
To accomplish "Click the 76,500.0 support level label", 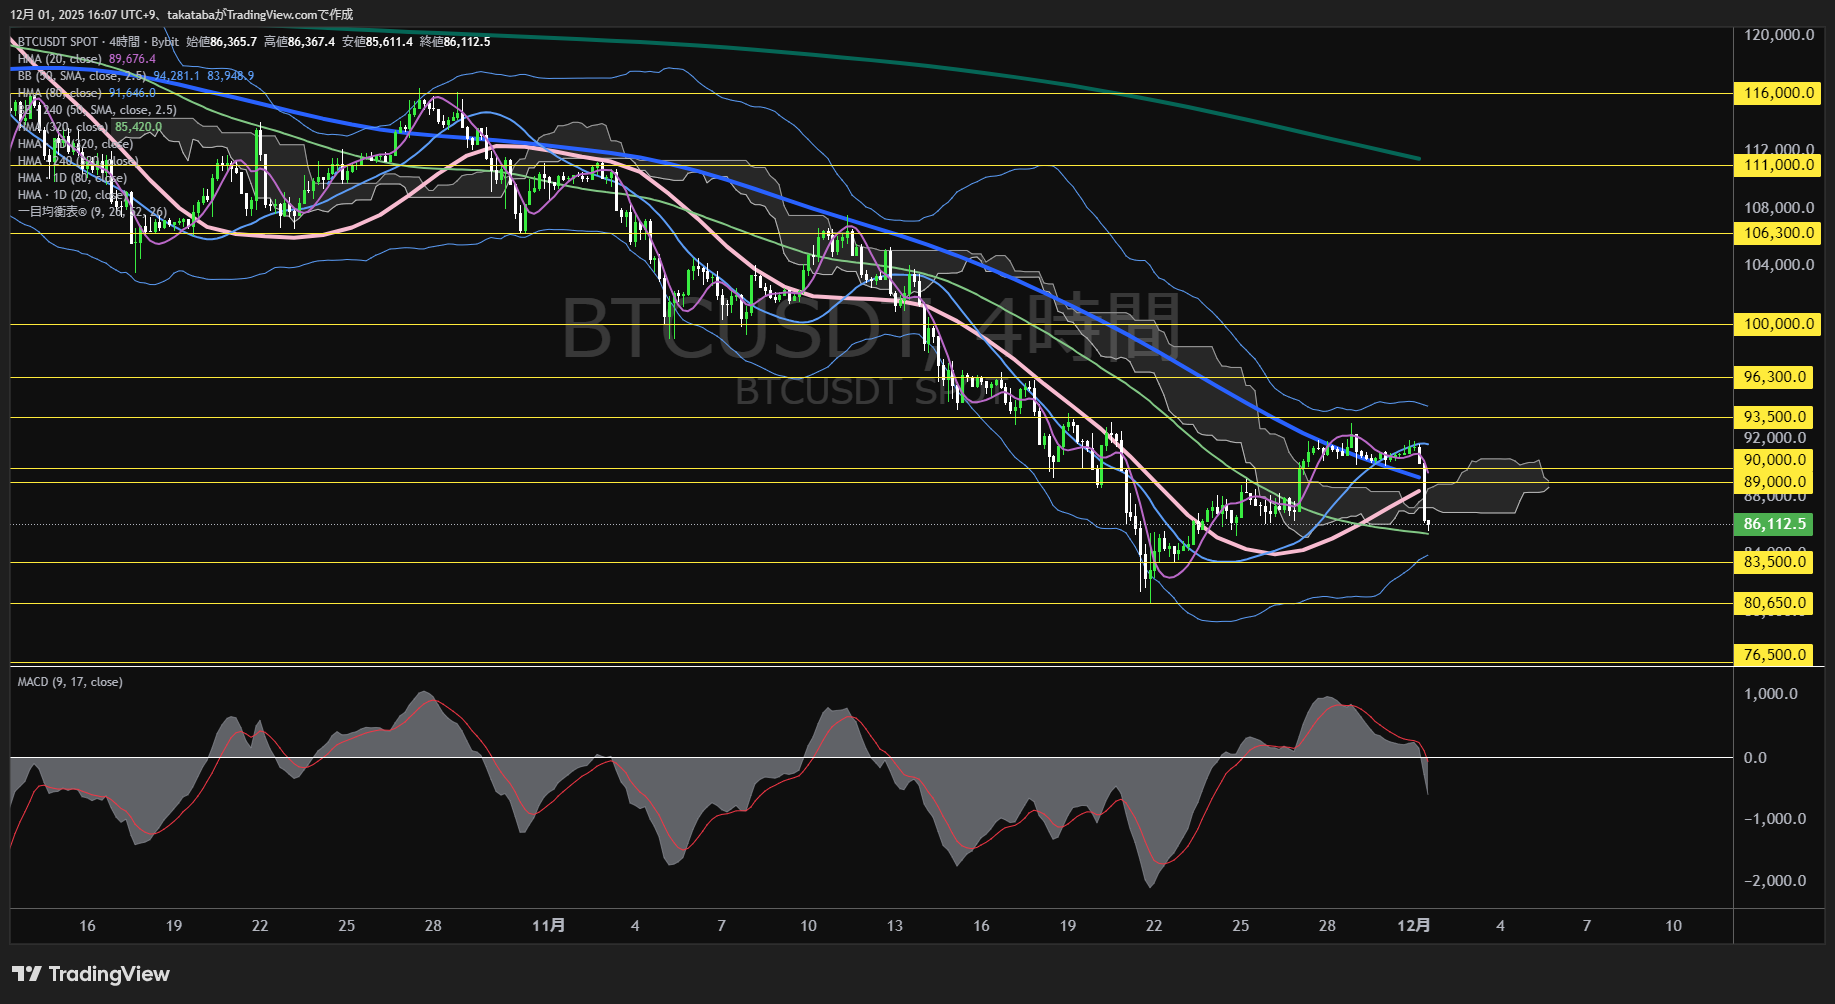I will pos(1776,654).
